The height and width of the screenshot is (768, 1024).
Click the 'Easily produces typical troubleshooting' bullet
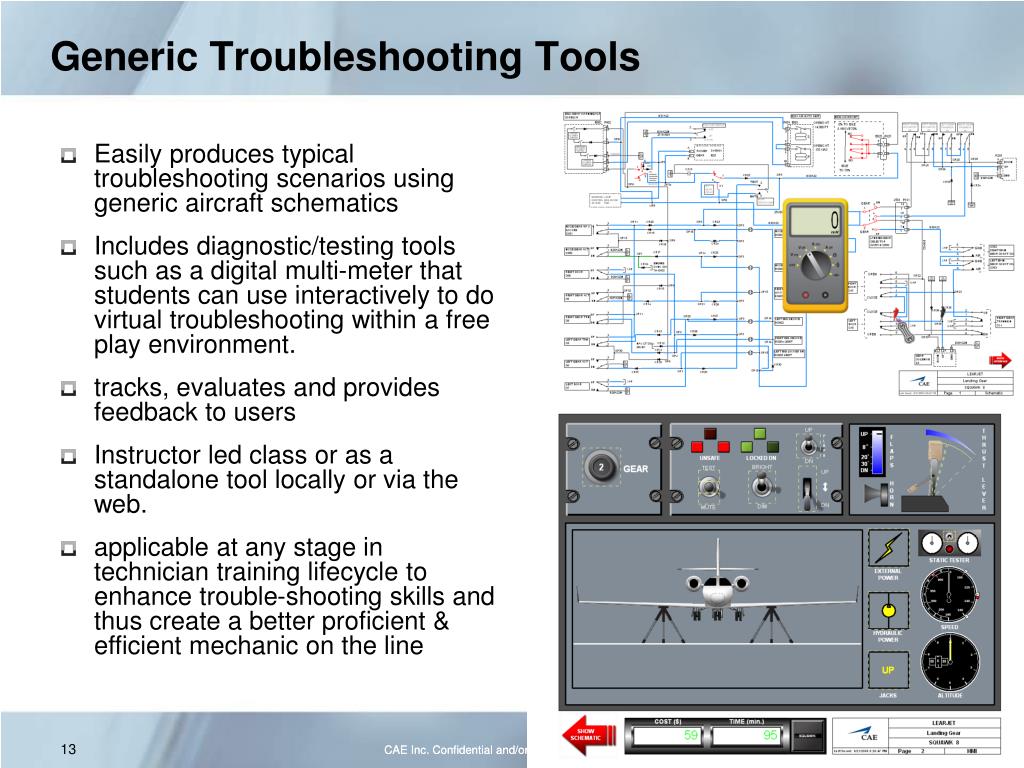tap(274, 178)
